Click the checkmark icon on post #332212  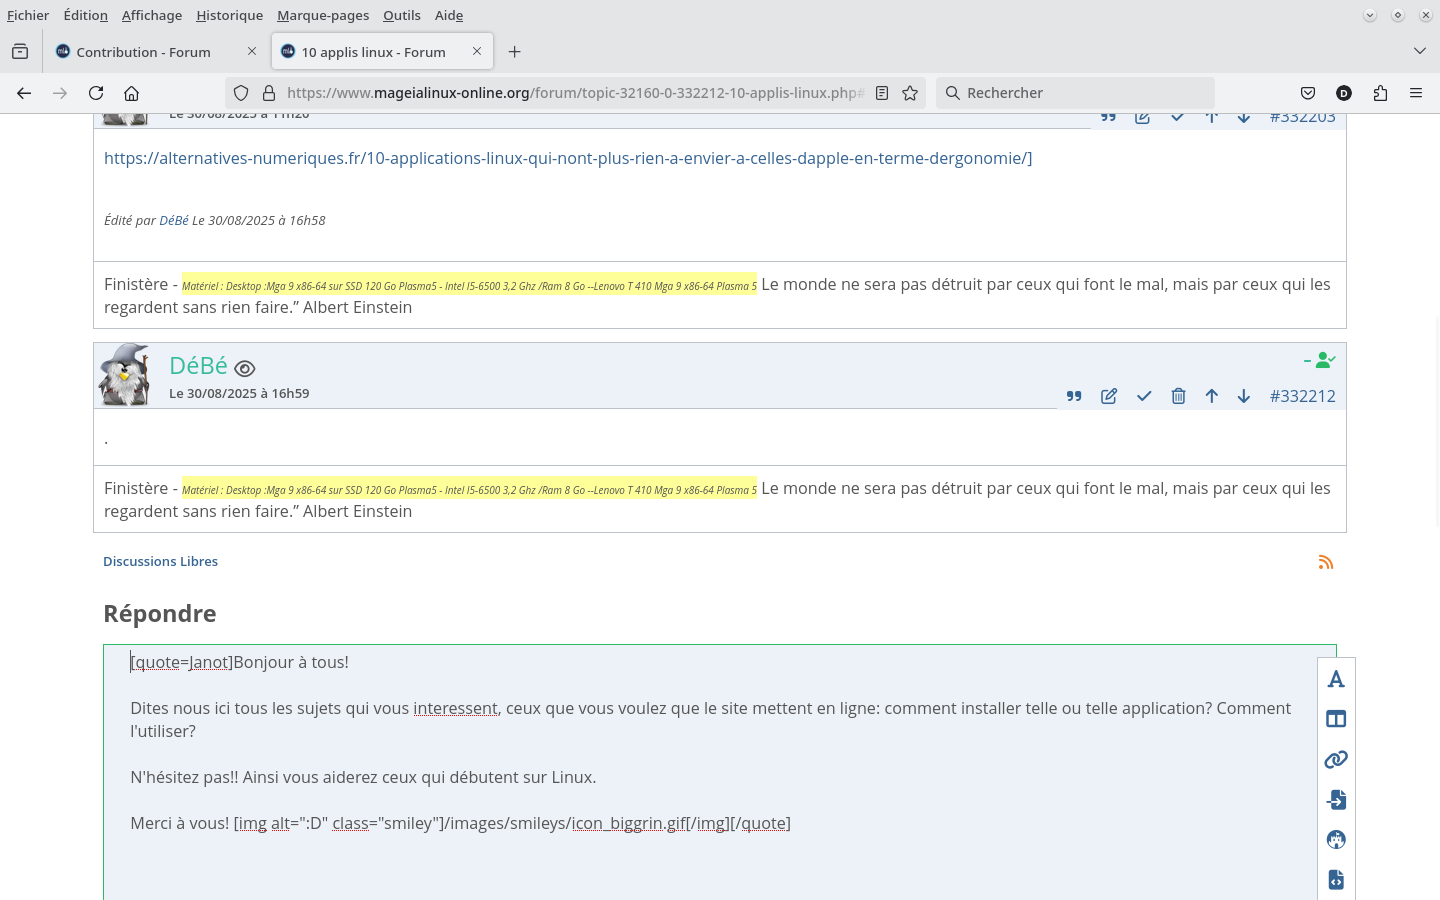click(x=1144, y=396)
